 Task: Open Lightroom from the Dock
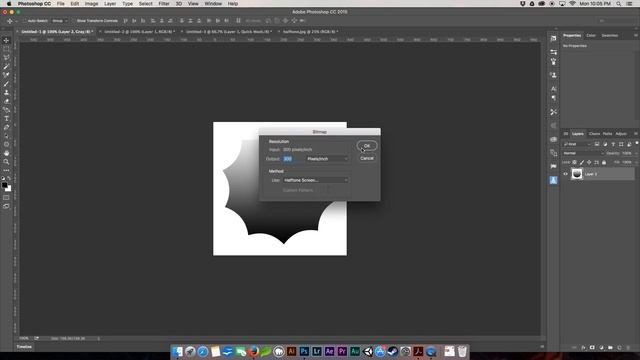317,351
